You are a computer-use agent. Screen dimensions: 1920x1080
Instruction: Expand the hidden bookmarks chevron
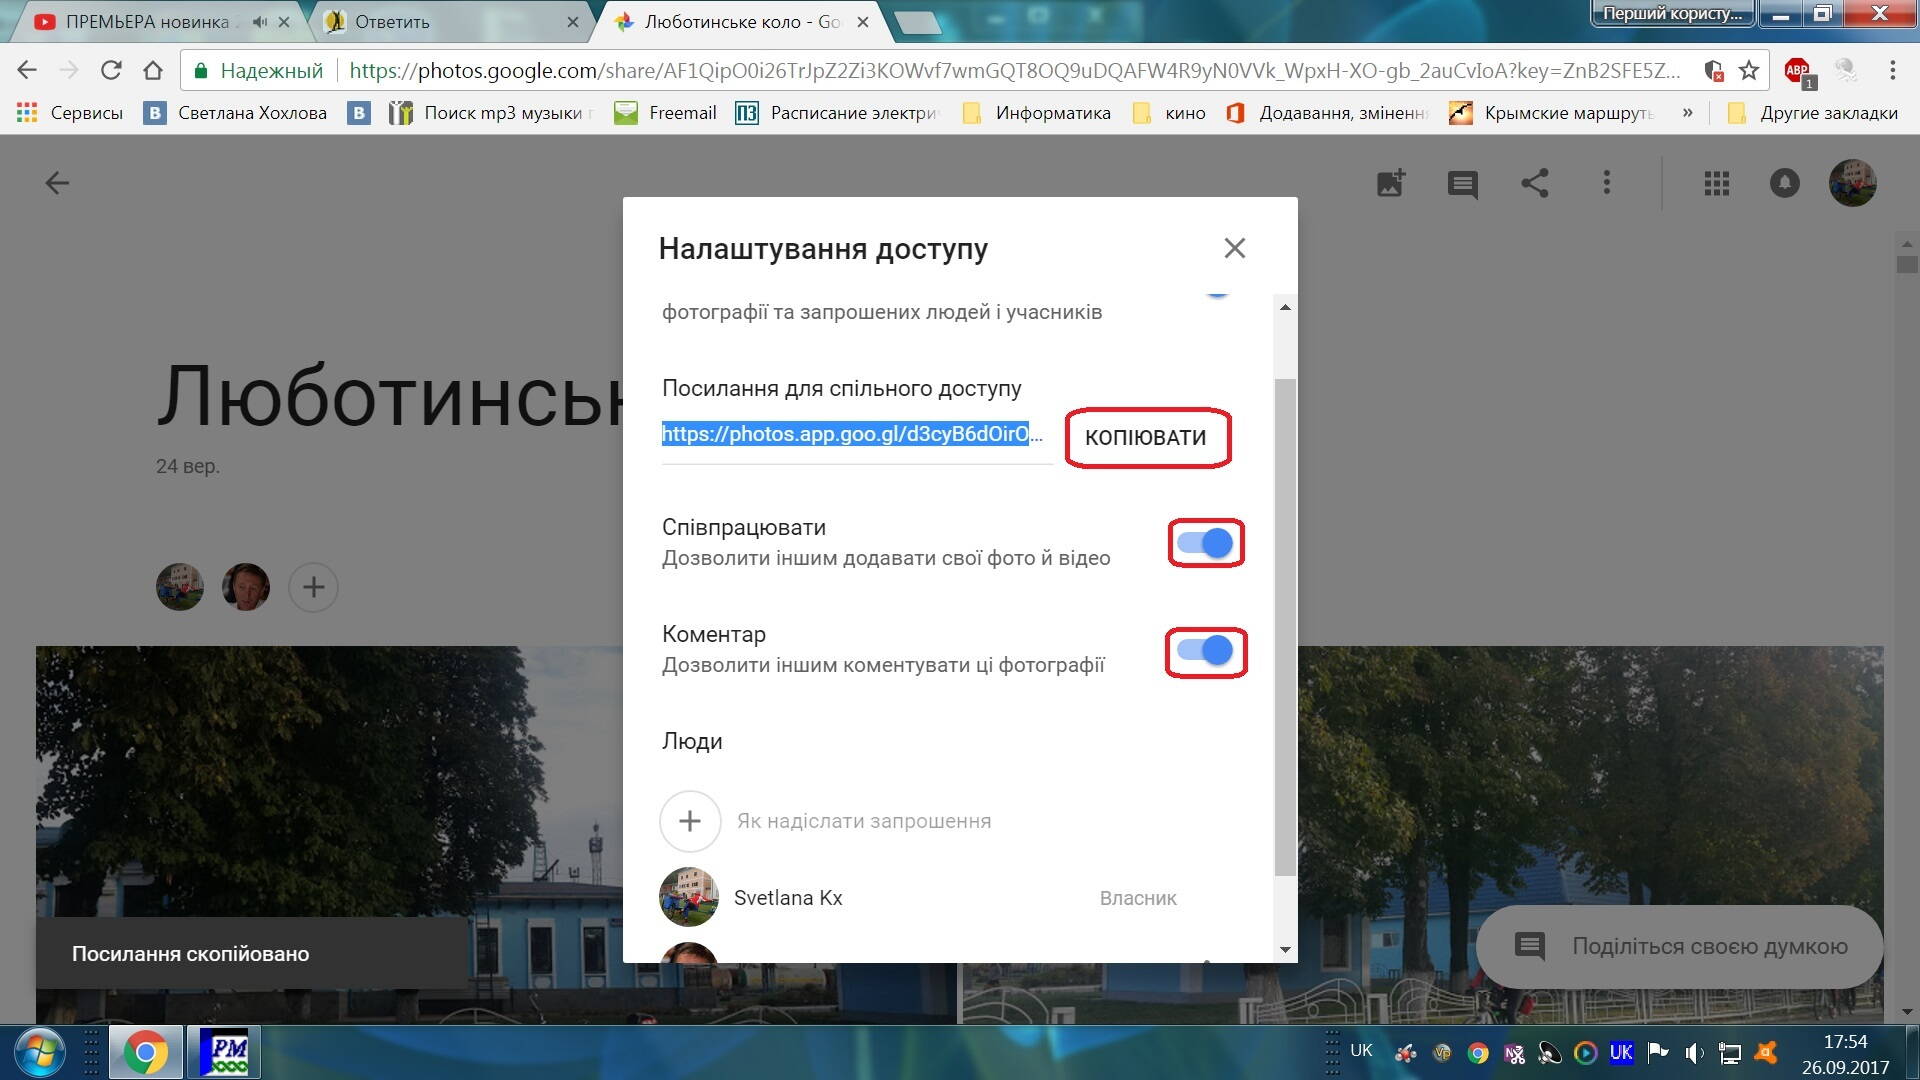coord(1688,112)
